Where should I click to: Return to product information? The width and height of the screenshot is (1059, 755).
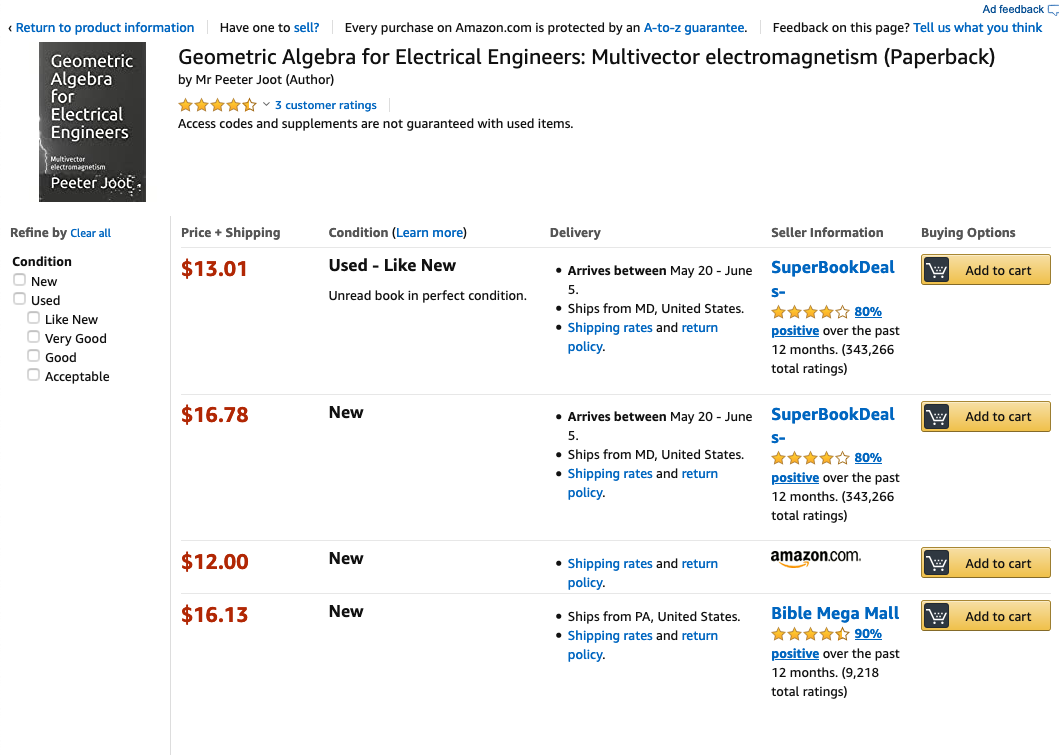105,28
